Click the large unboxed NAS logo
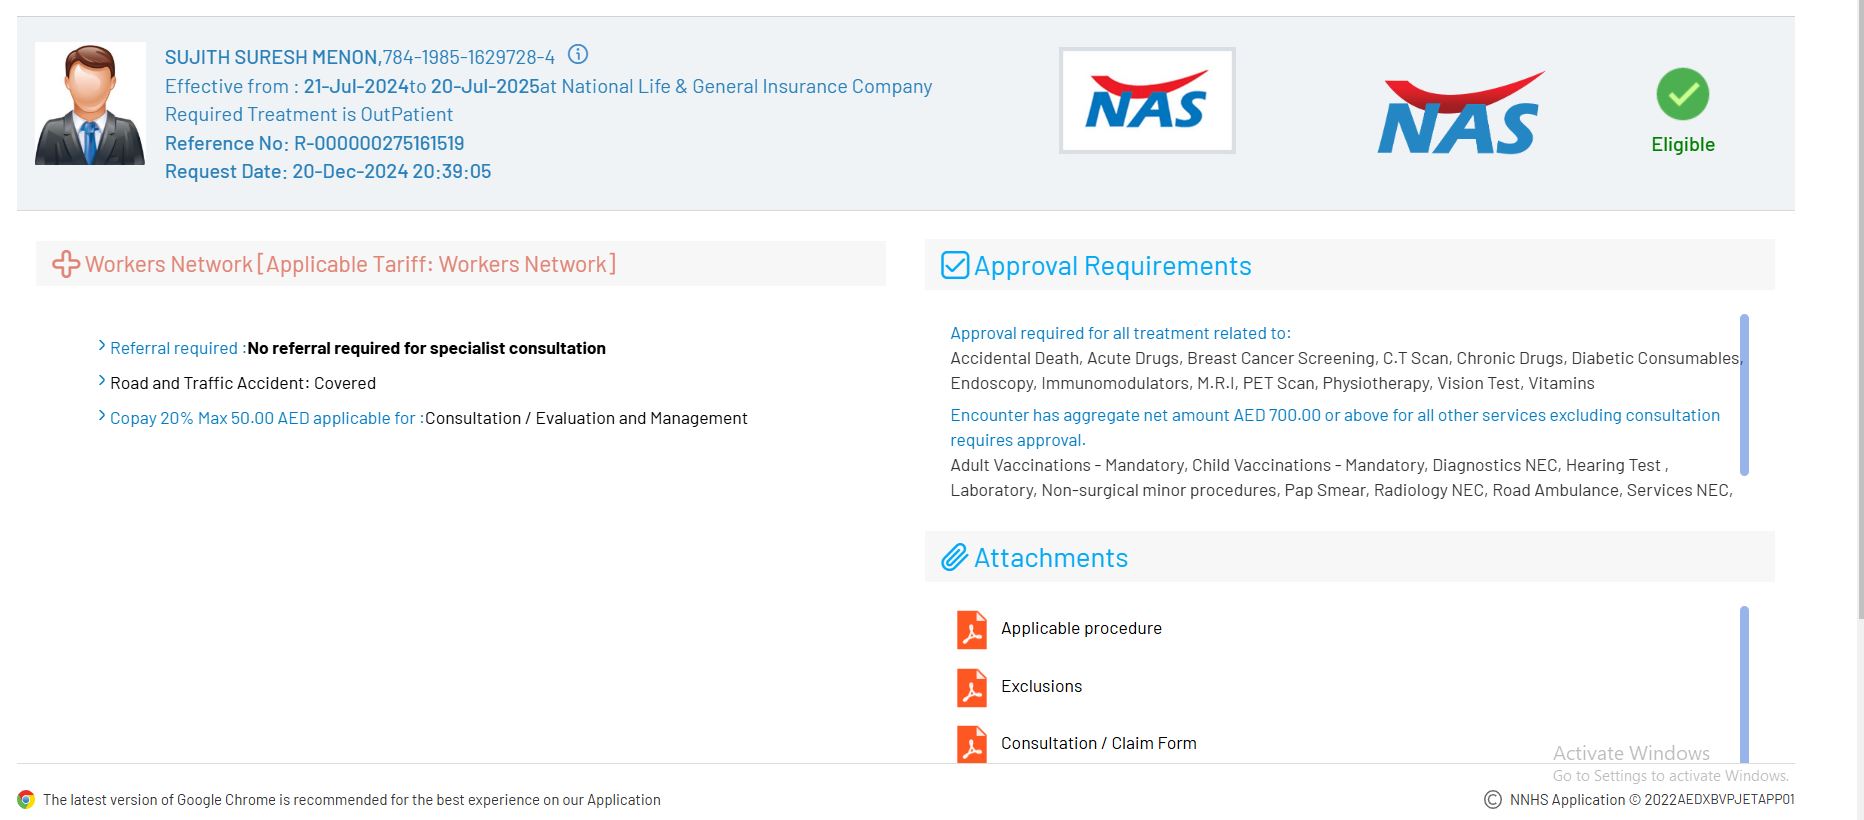 1460,113
